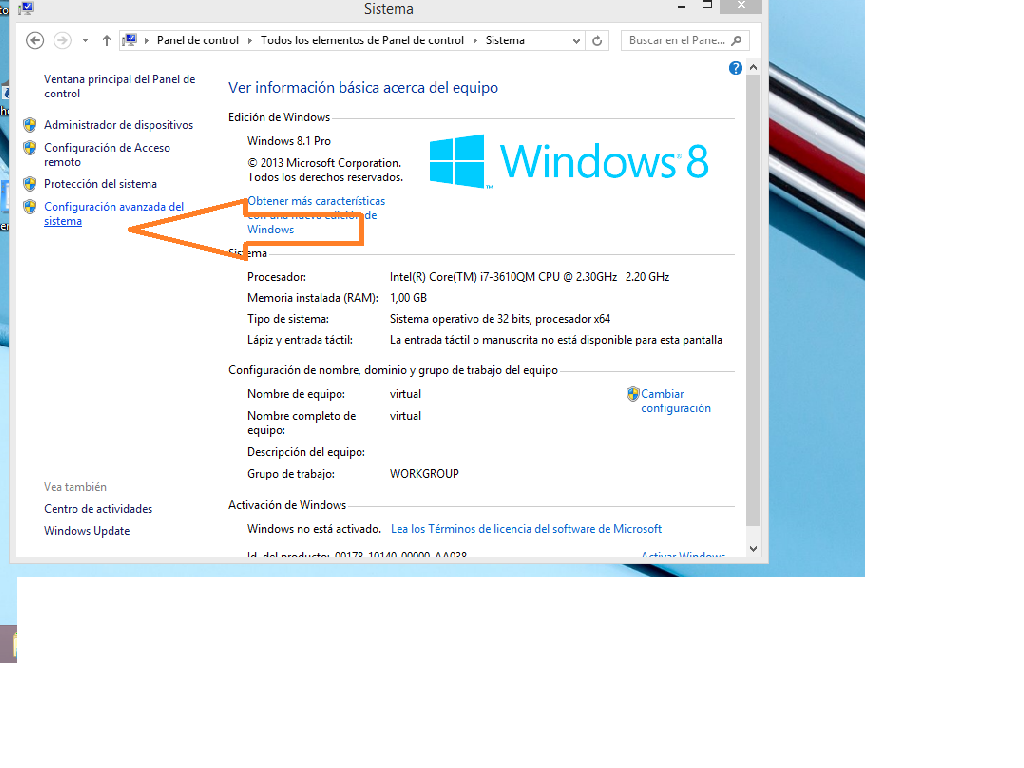
Task: Select 'Windows no está activado.' text
Action: coord(313,529)
